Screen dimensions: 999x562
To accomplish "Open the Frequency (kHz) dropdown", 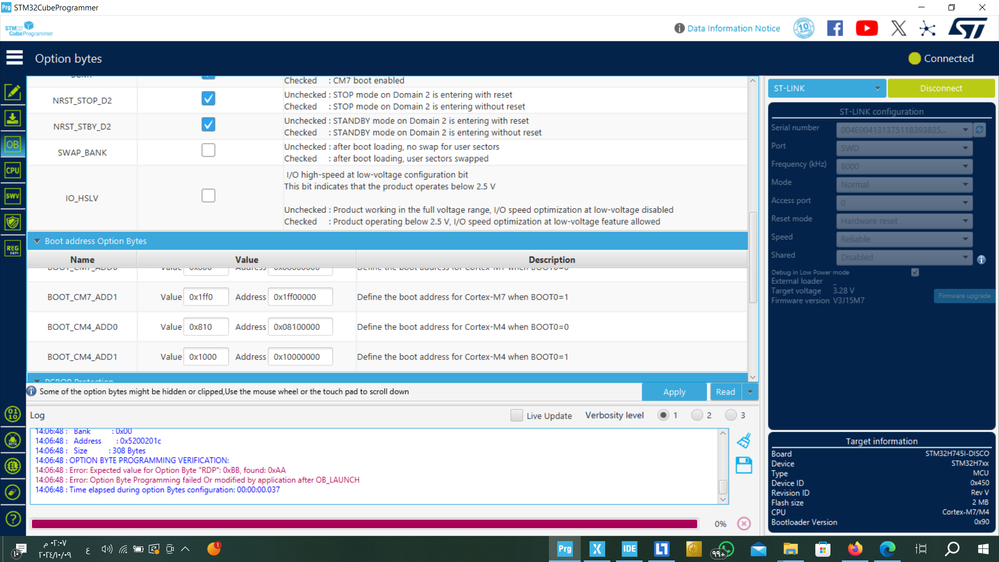I will click(904, 166).
